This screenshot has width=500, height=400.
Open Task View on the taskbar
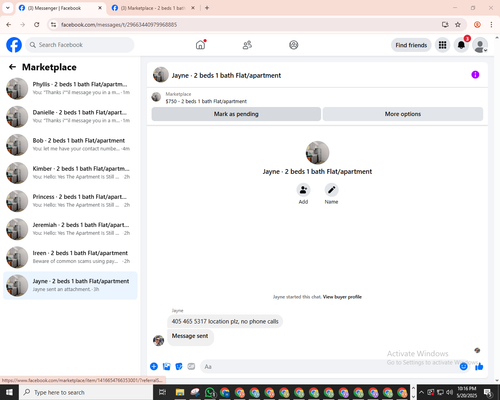click(x=162, y=392)
